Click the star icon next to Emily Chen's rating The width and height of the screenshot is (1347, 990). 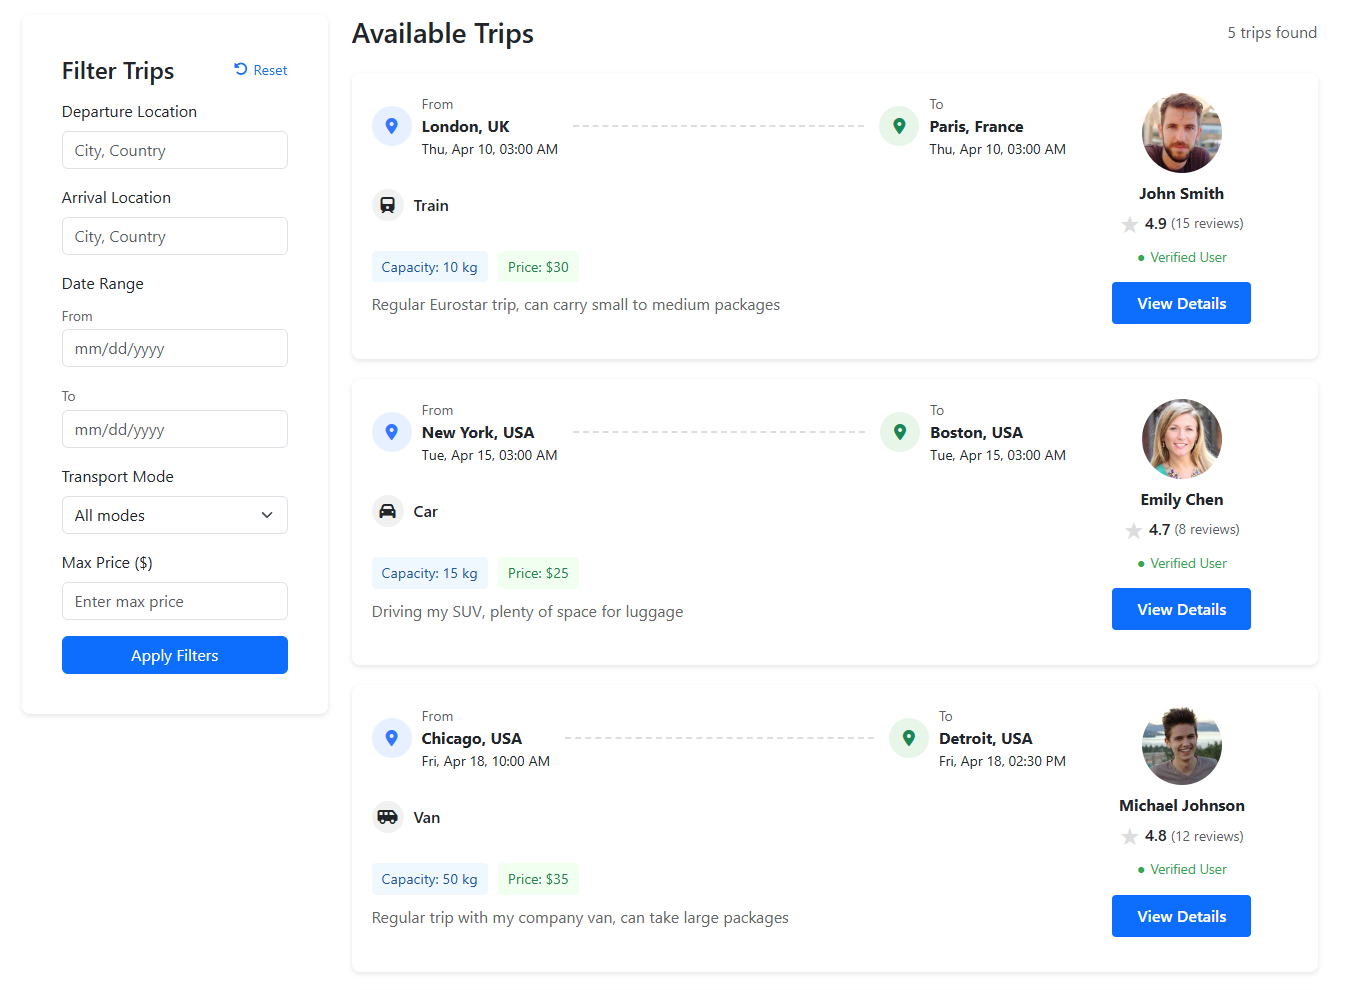[x=1133, y=530]
